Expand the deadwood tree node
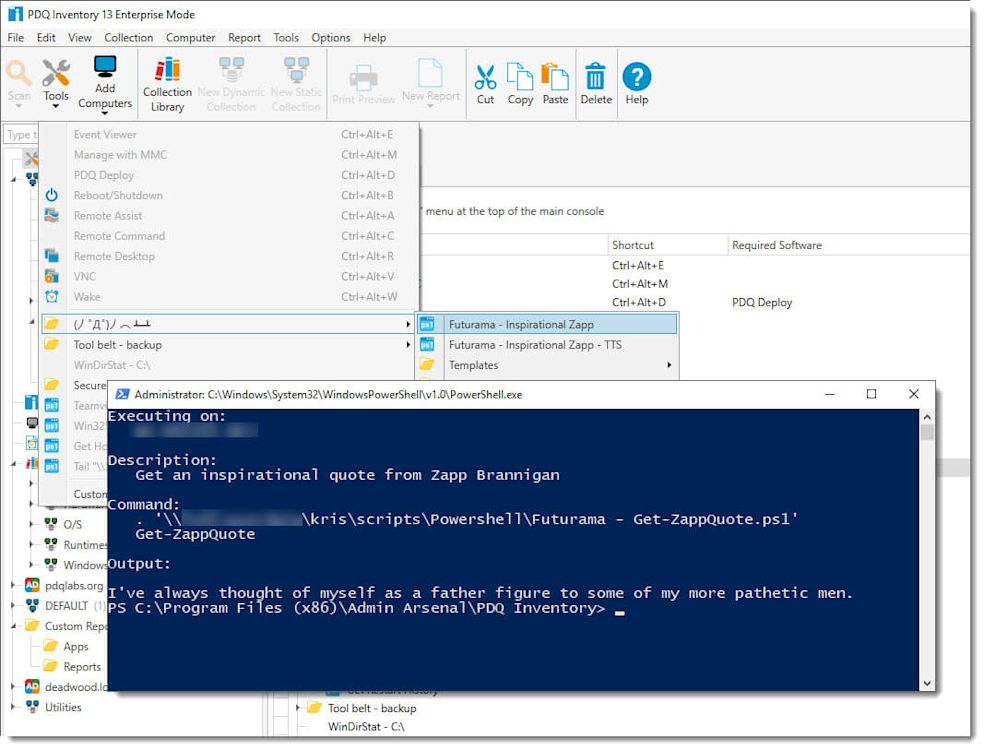This screenshot has width=984, height=750. (x=13, y=687)
